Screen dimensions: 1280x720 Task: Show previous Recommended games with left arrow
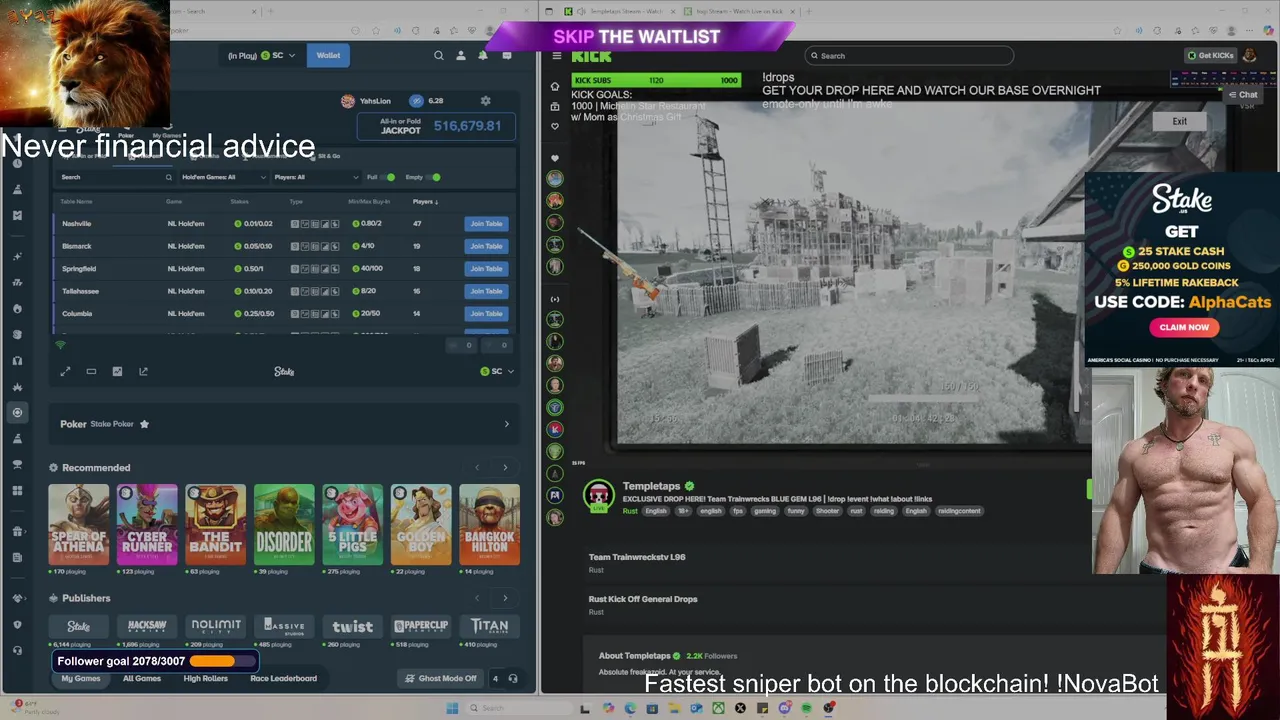pos(477,468)
